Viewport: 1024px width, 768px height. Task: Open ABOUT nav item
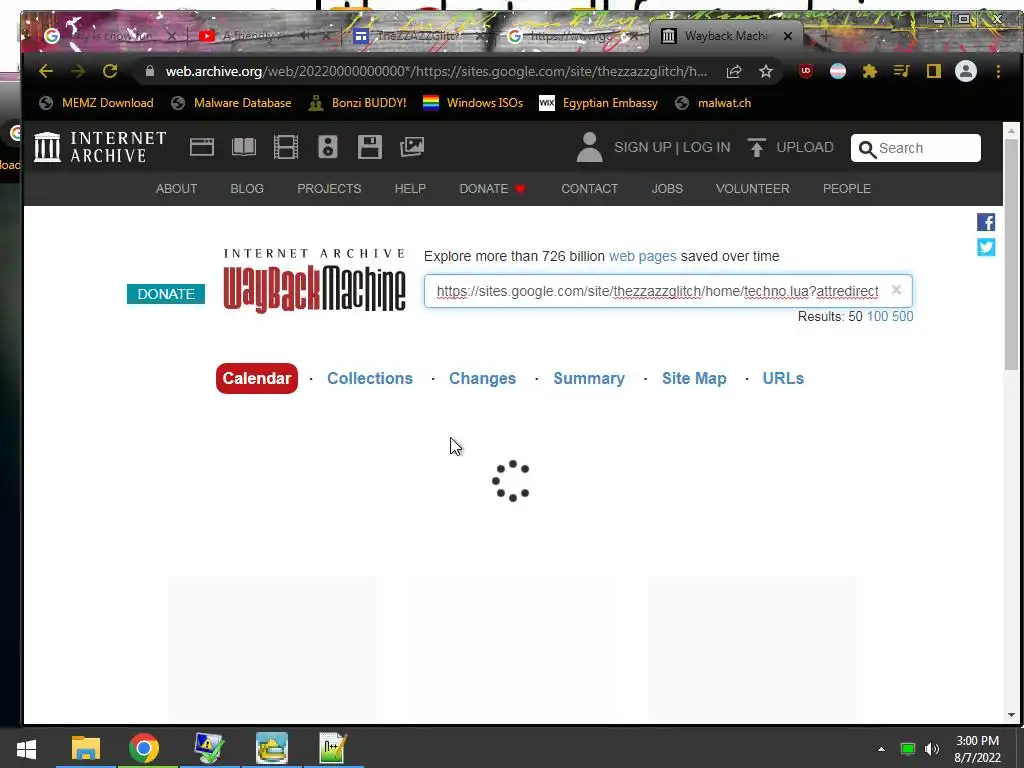[x=176, y=189]
